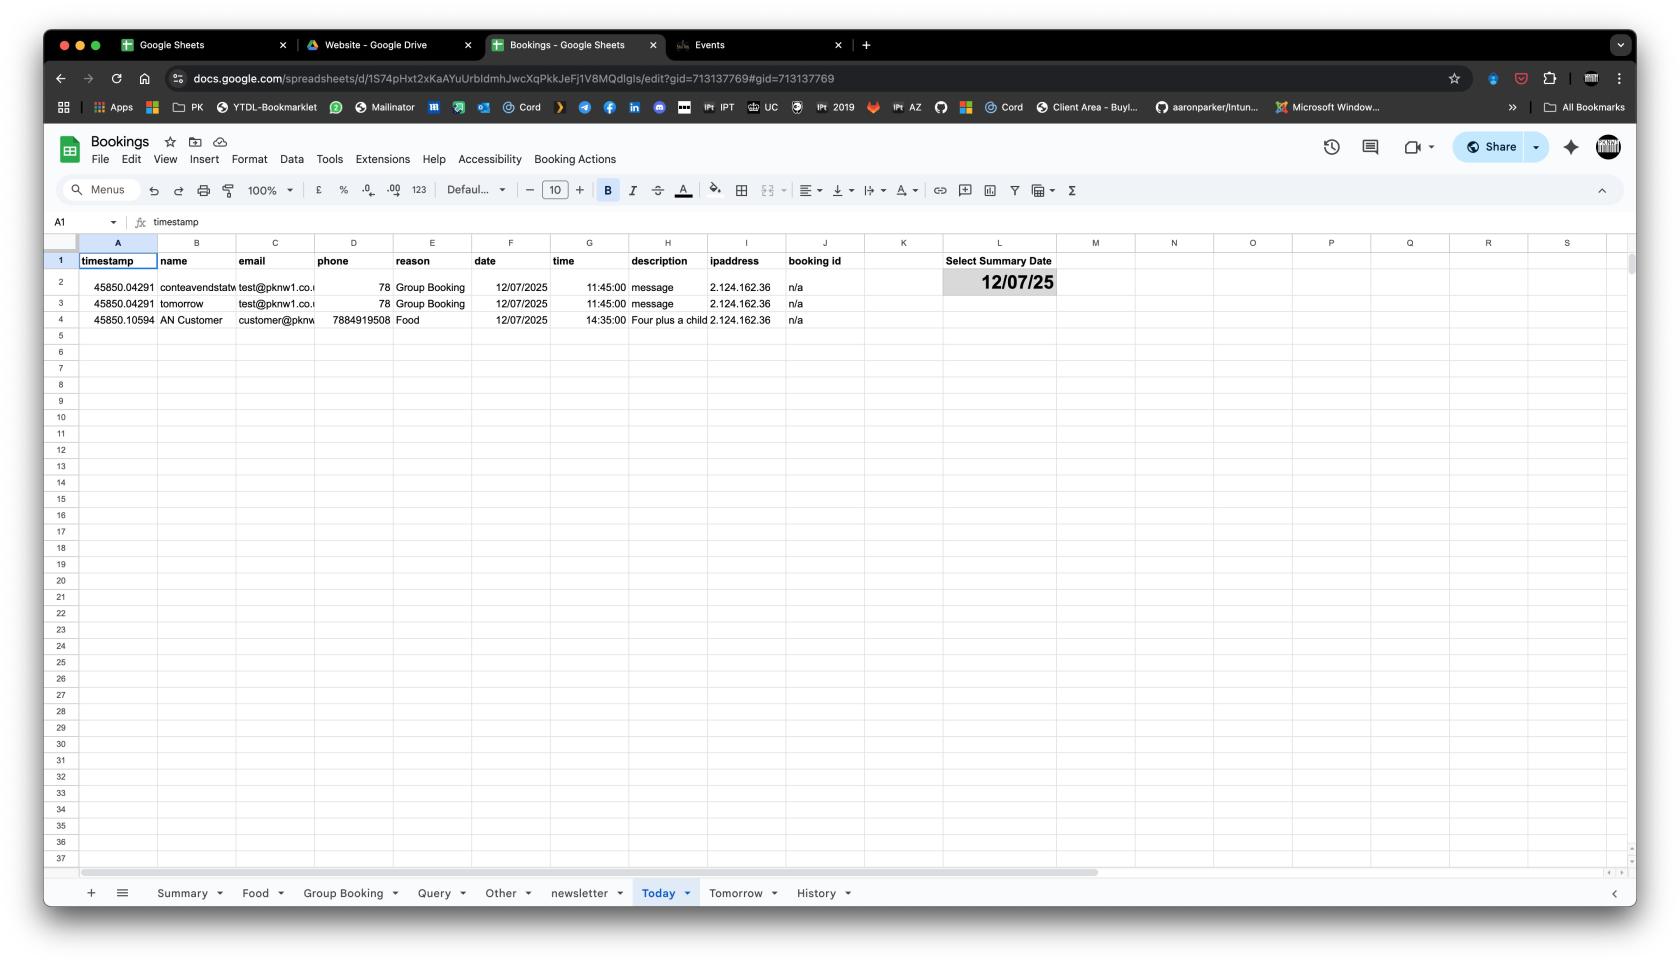
Task: Open fill color picker
Action: tap(715, 190)
